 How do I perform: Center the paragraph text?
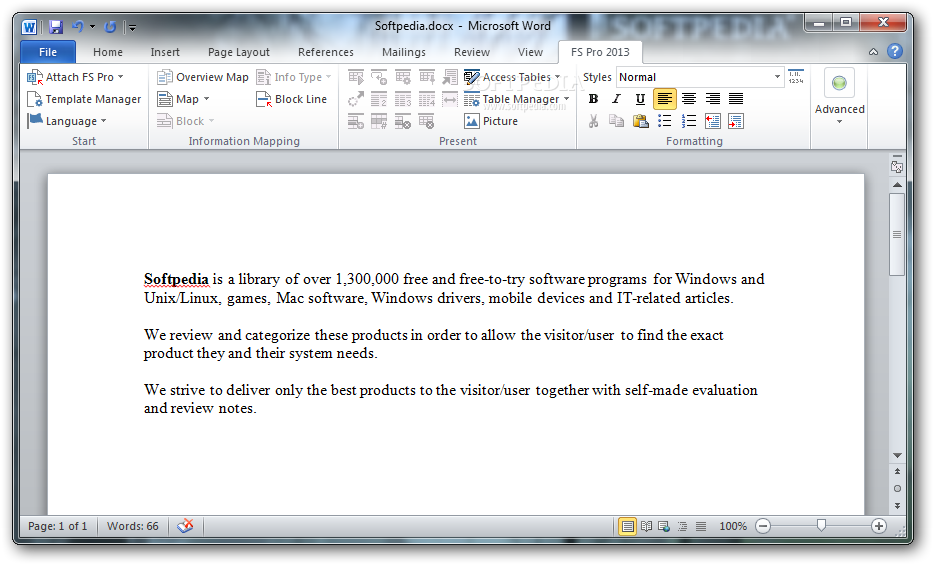click(x=689, y=99)
